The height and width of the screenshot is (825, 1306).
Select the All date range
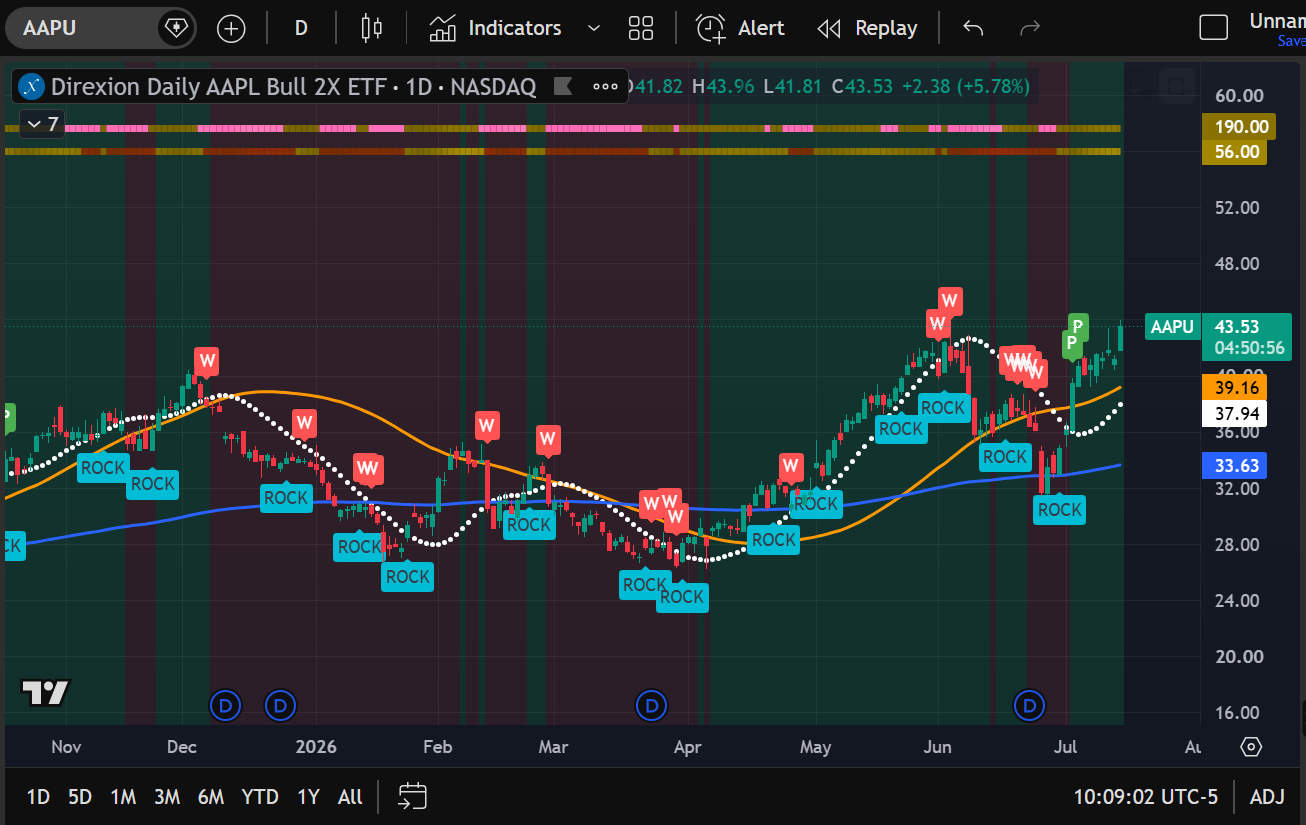350,797
